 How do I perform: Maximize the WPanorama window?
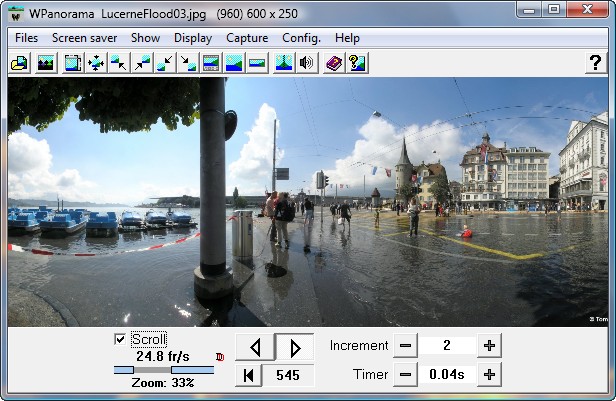[x=554, y=10]
